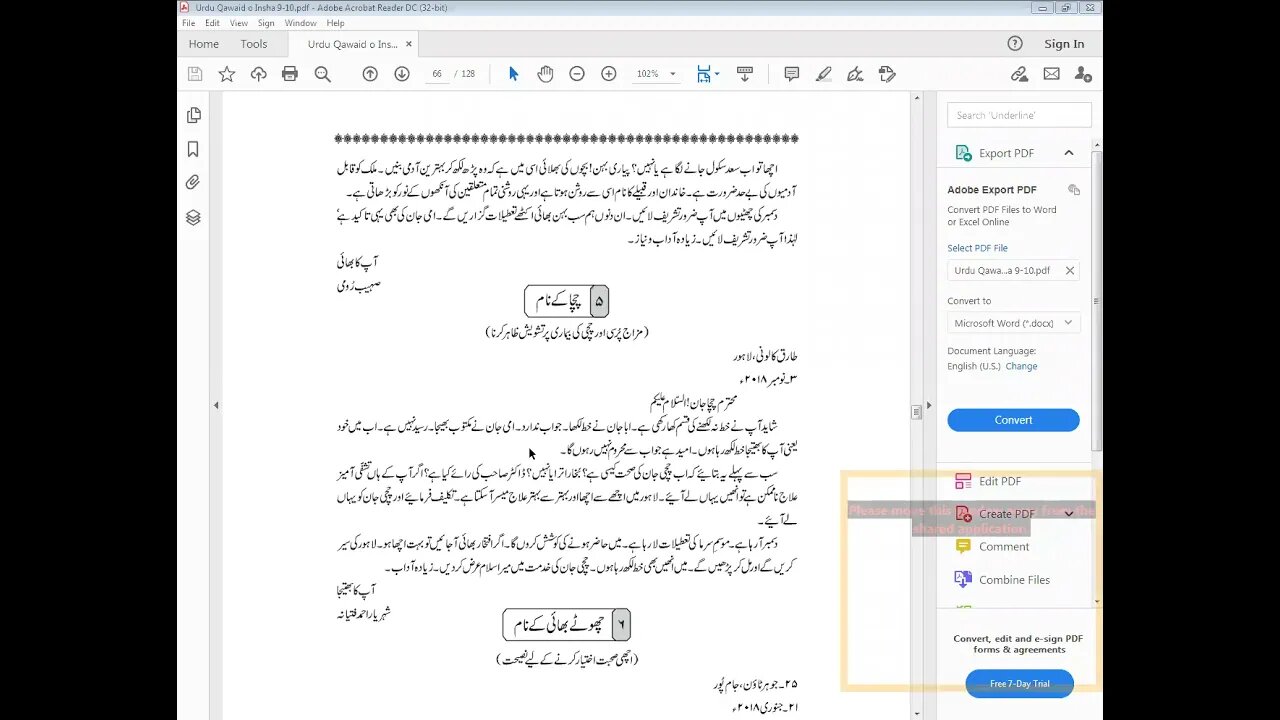The image size is (1280, 720).
Task: Open the attachments paperclip panel
Action: 193,183
